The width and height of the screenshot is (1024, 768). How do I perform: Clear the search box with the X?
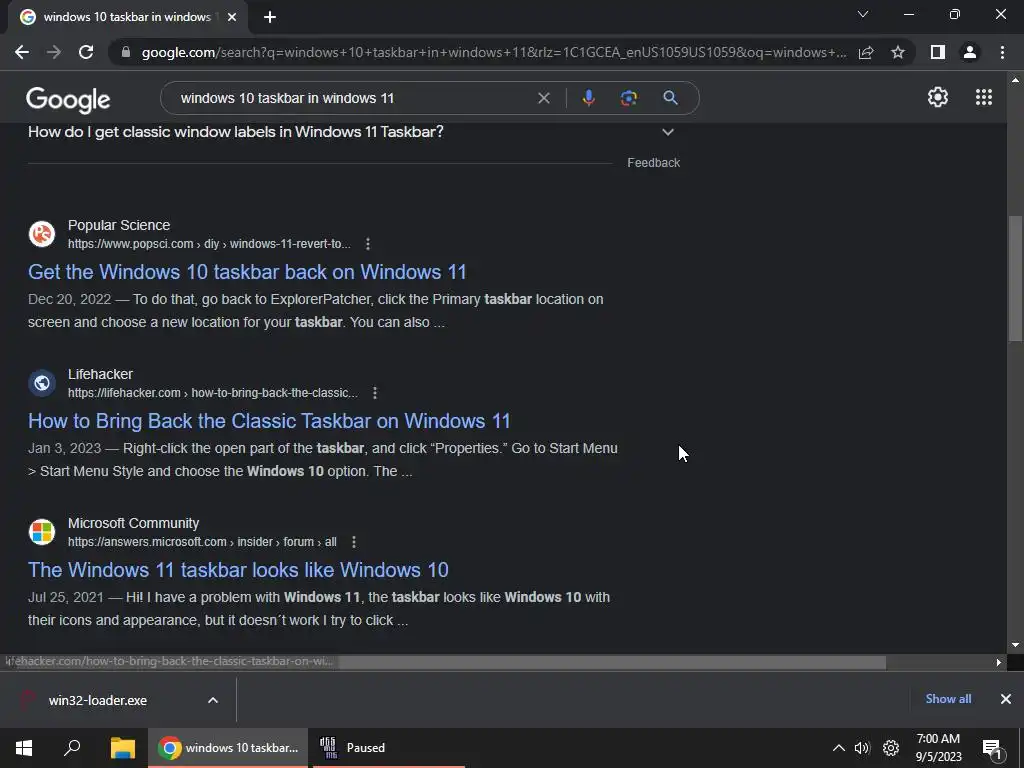(543, 98)
